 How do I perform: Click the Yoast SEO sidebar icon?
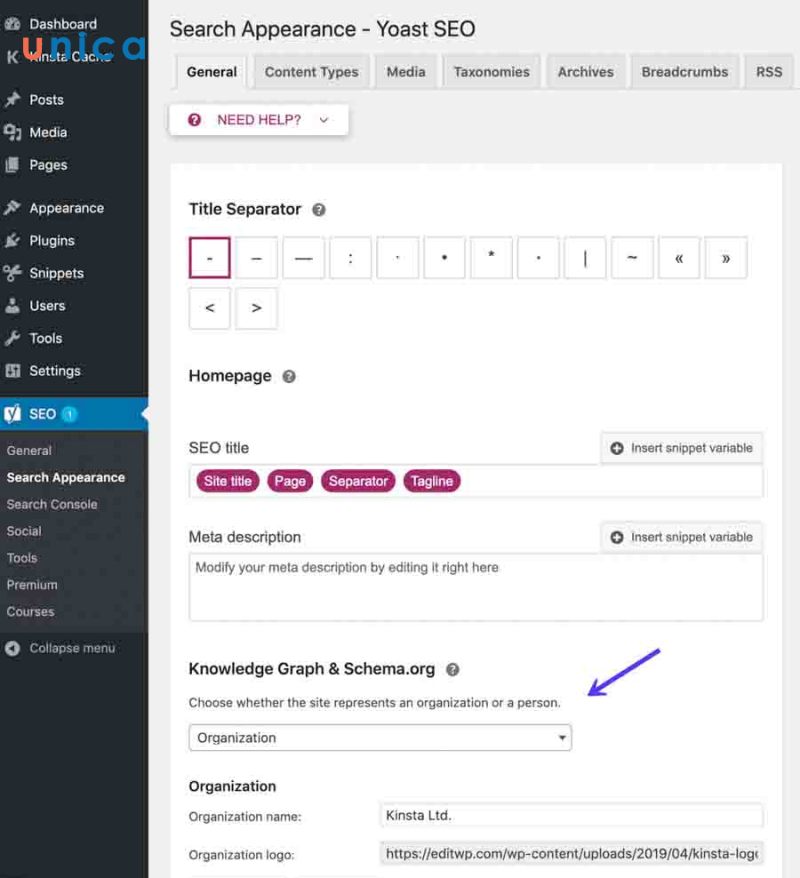14,413
